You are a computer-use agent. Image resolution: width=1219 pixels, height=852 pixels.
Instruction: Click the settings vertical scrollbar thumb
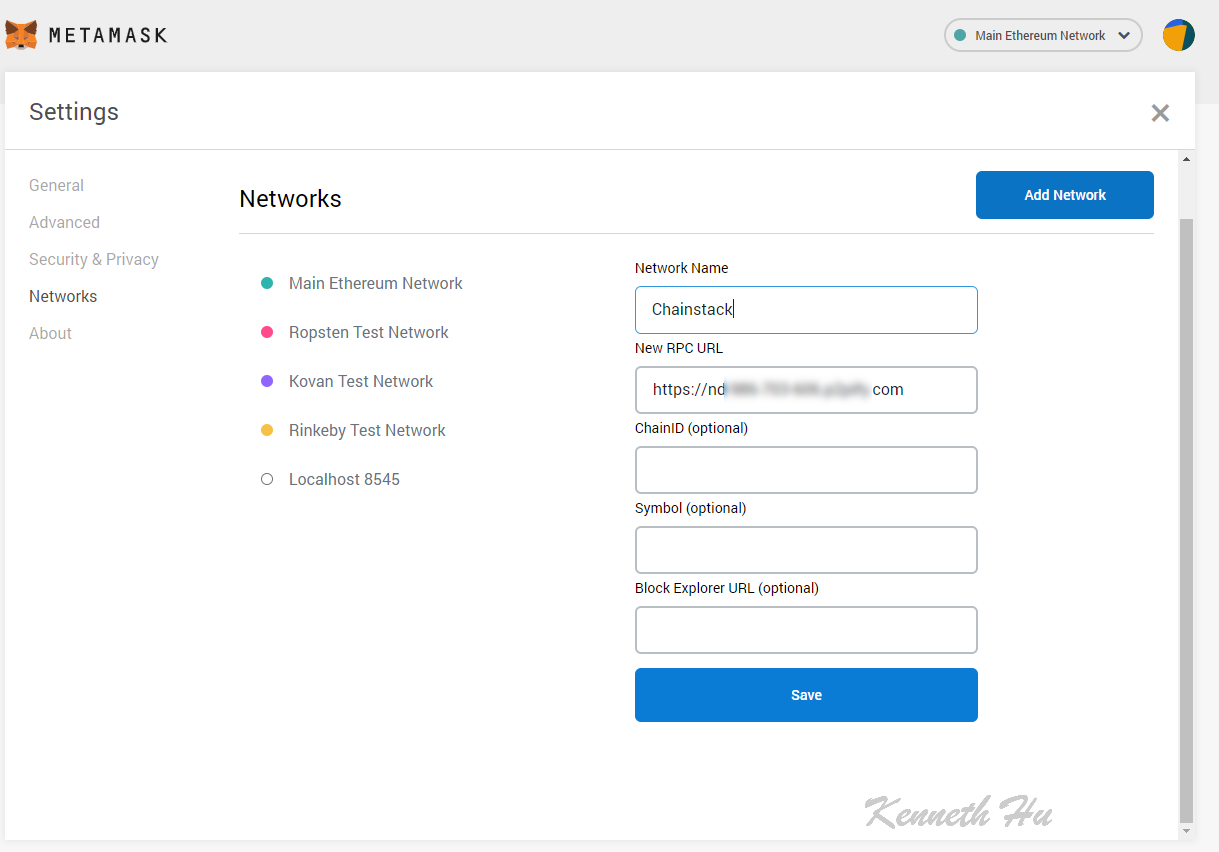(1187, 519)
